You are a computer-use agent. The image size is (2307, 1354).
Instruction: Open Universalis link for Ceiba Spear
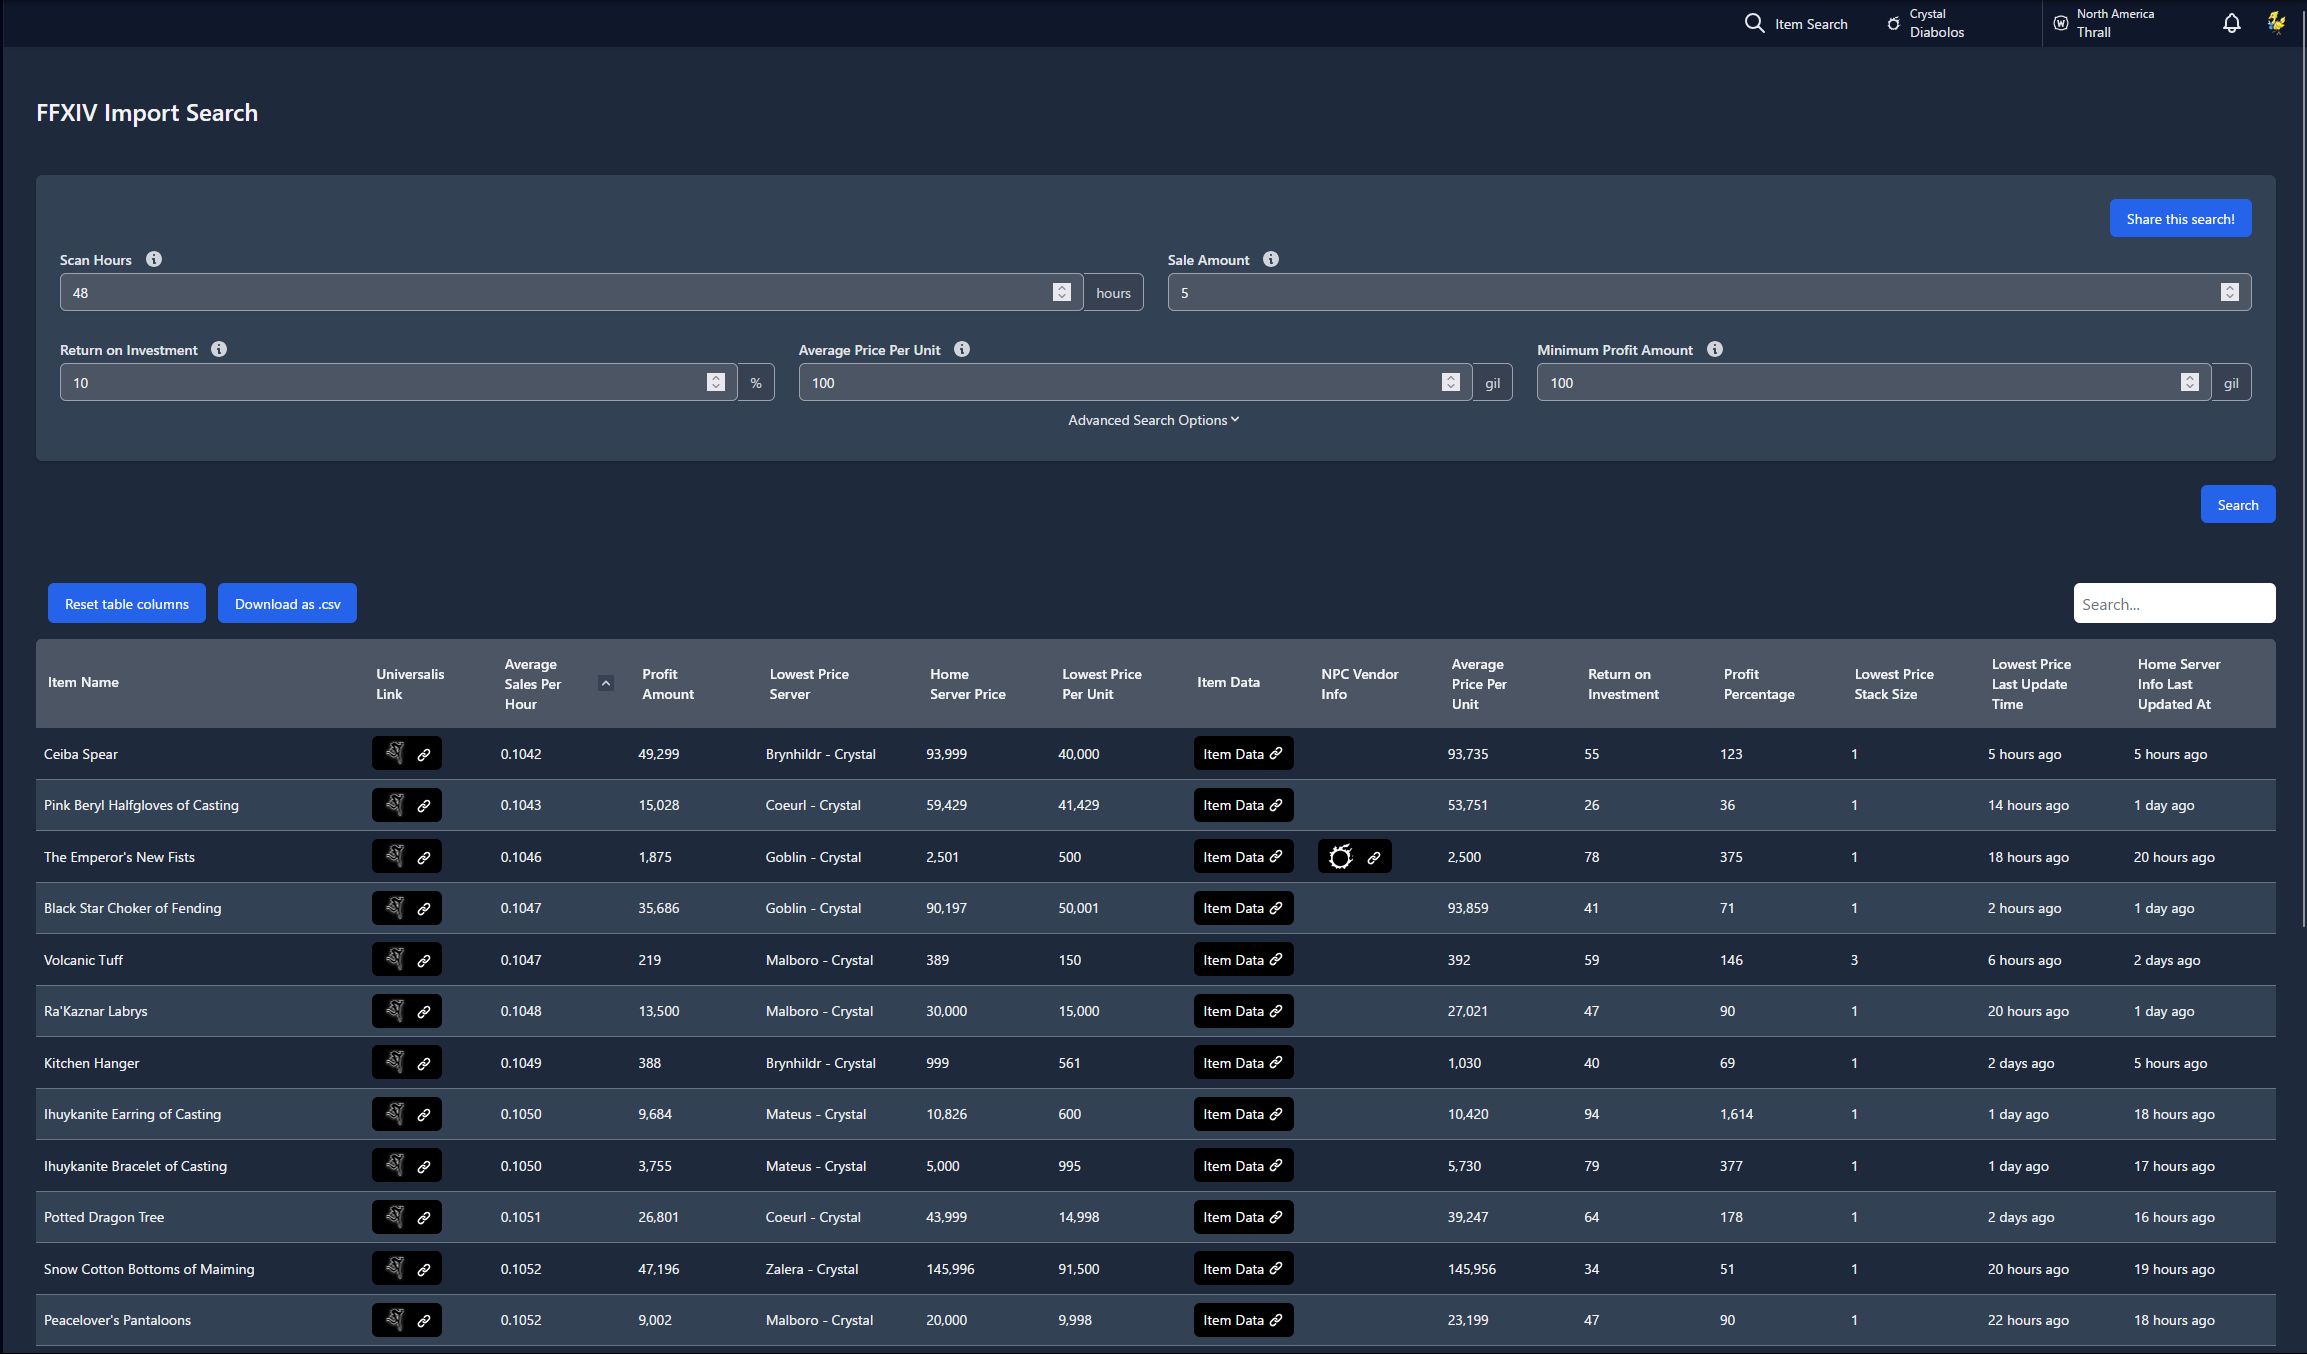pos(407,753)
